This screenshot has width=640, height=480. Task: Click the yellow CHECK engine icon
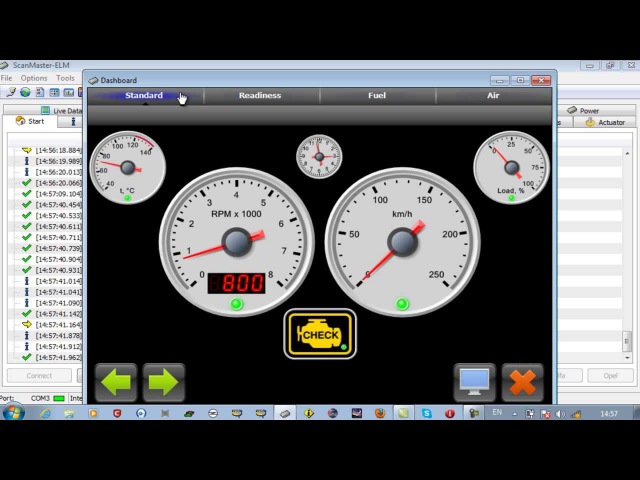pos(320,334)
